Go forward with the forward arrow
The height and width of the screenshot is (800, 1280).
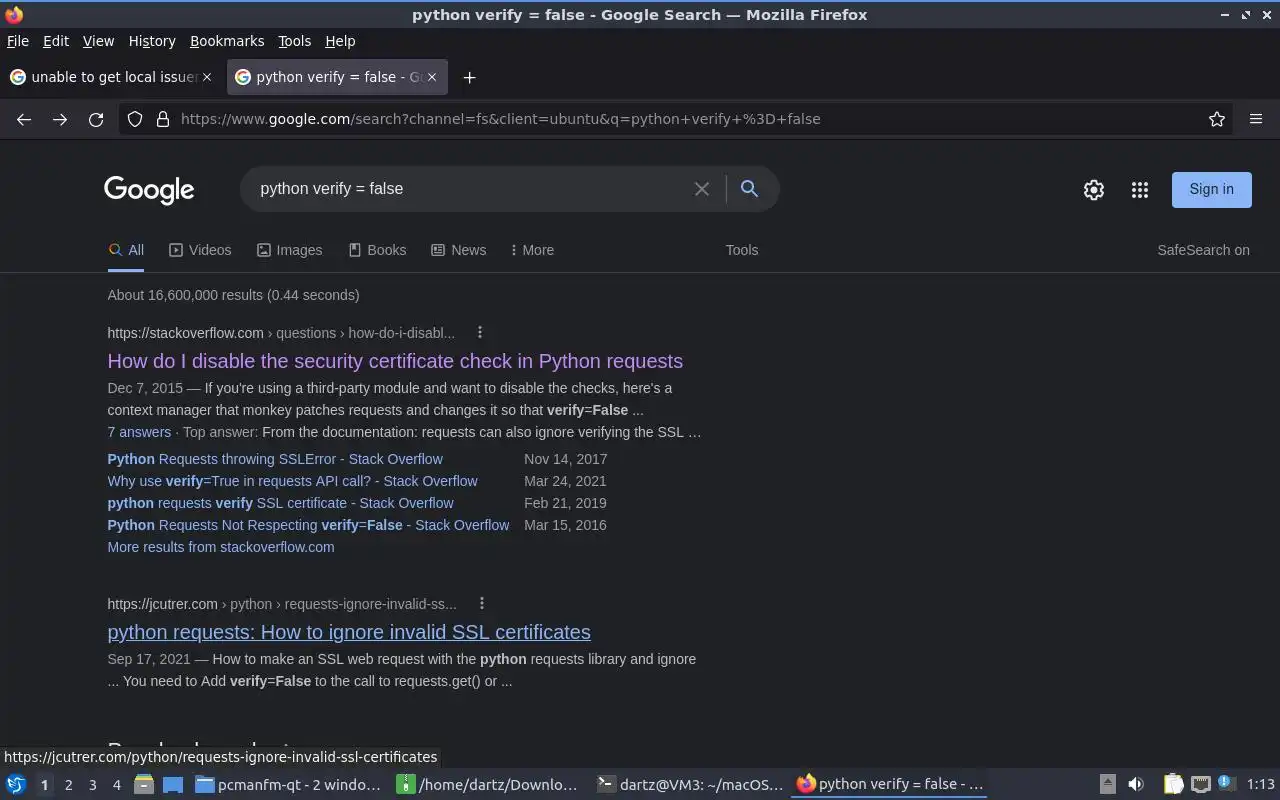pyautogui.click(x=60, y=119)
